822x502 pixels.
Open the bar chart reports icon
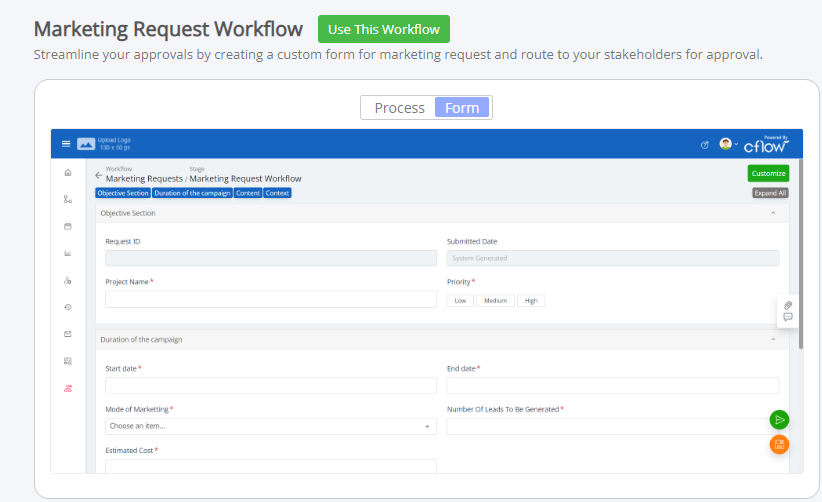pos(68,254)
